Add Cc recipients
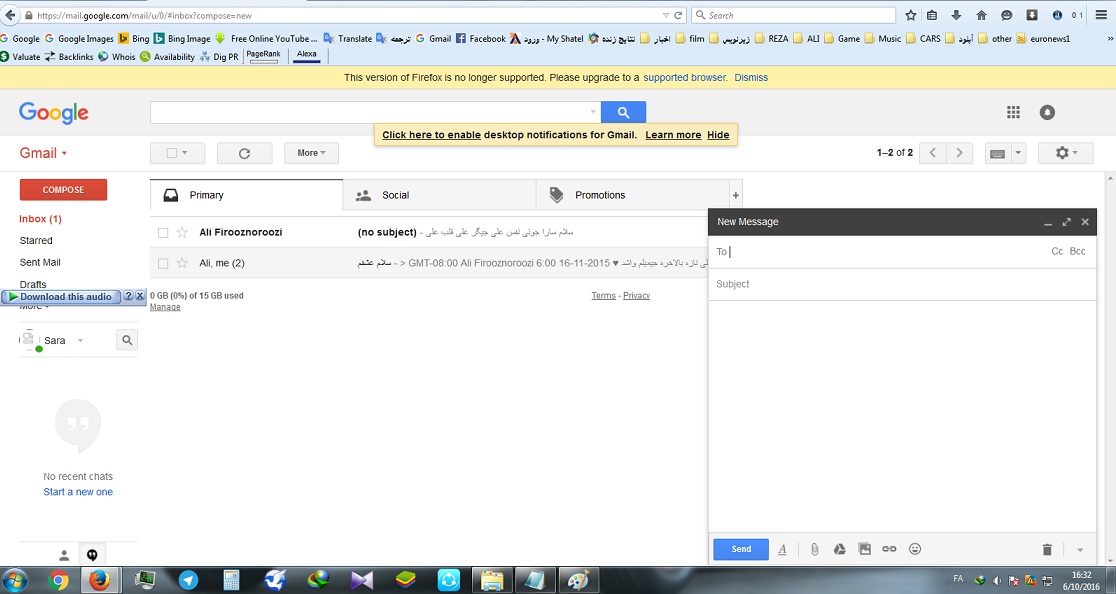The height and width of the screenshot is (594, 1116). pos(1057,251)
